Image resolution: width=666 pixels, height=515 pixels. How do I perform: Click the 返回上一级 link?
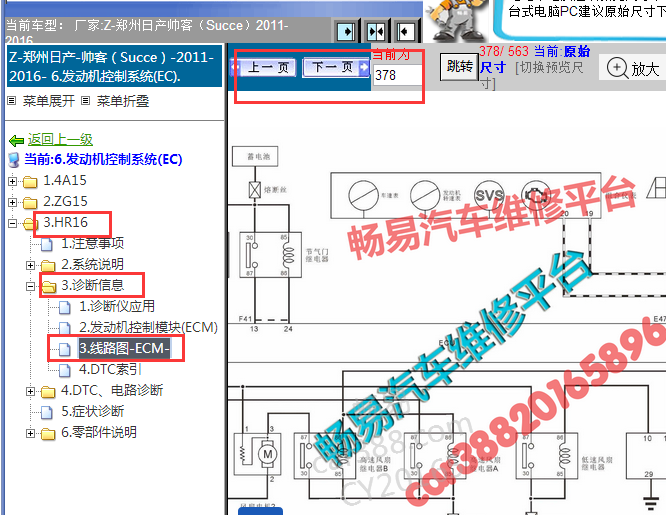[x=60, y=139]
